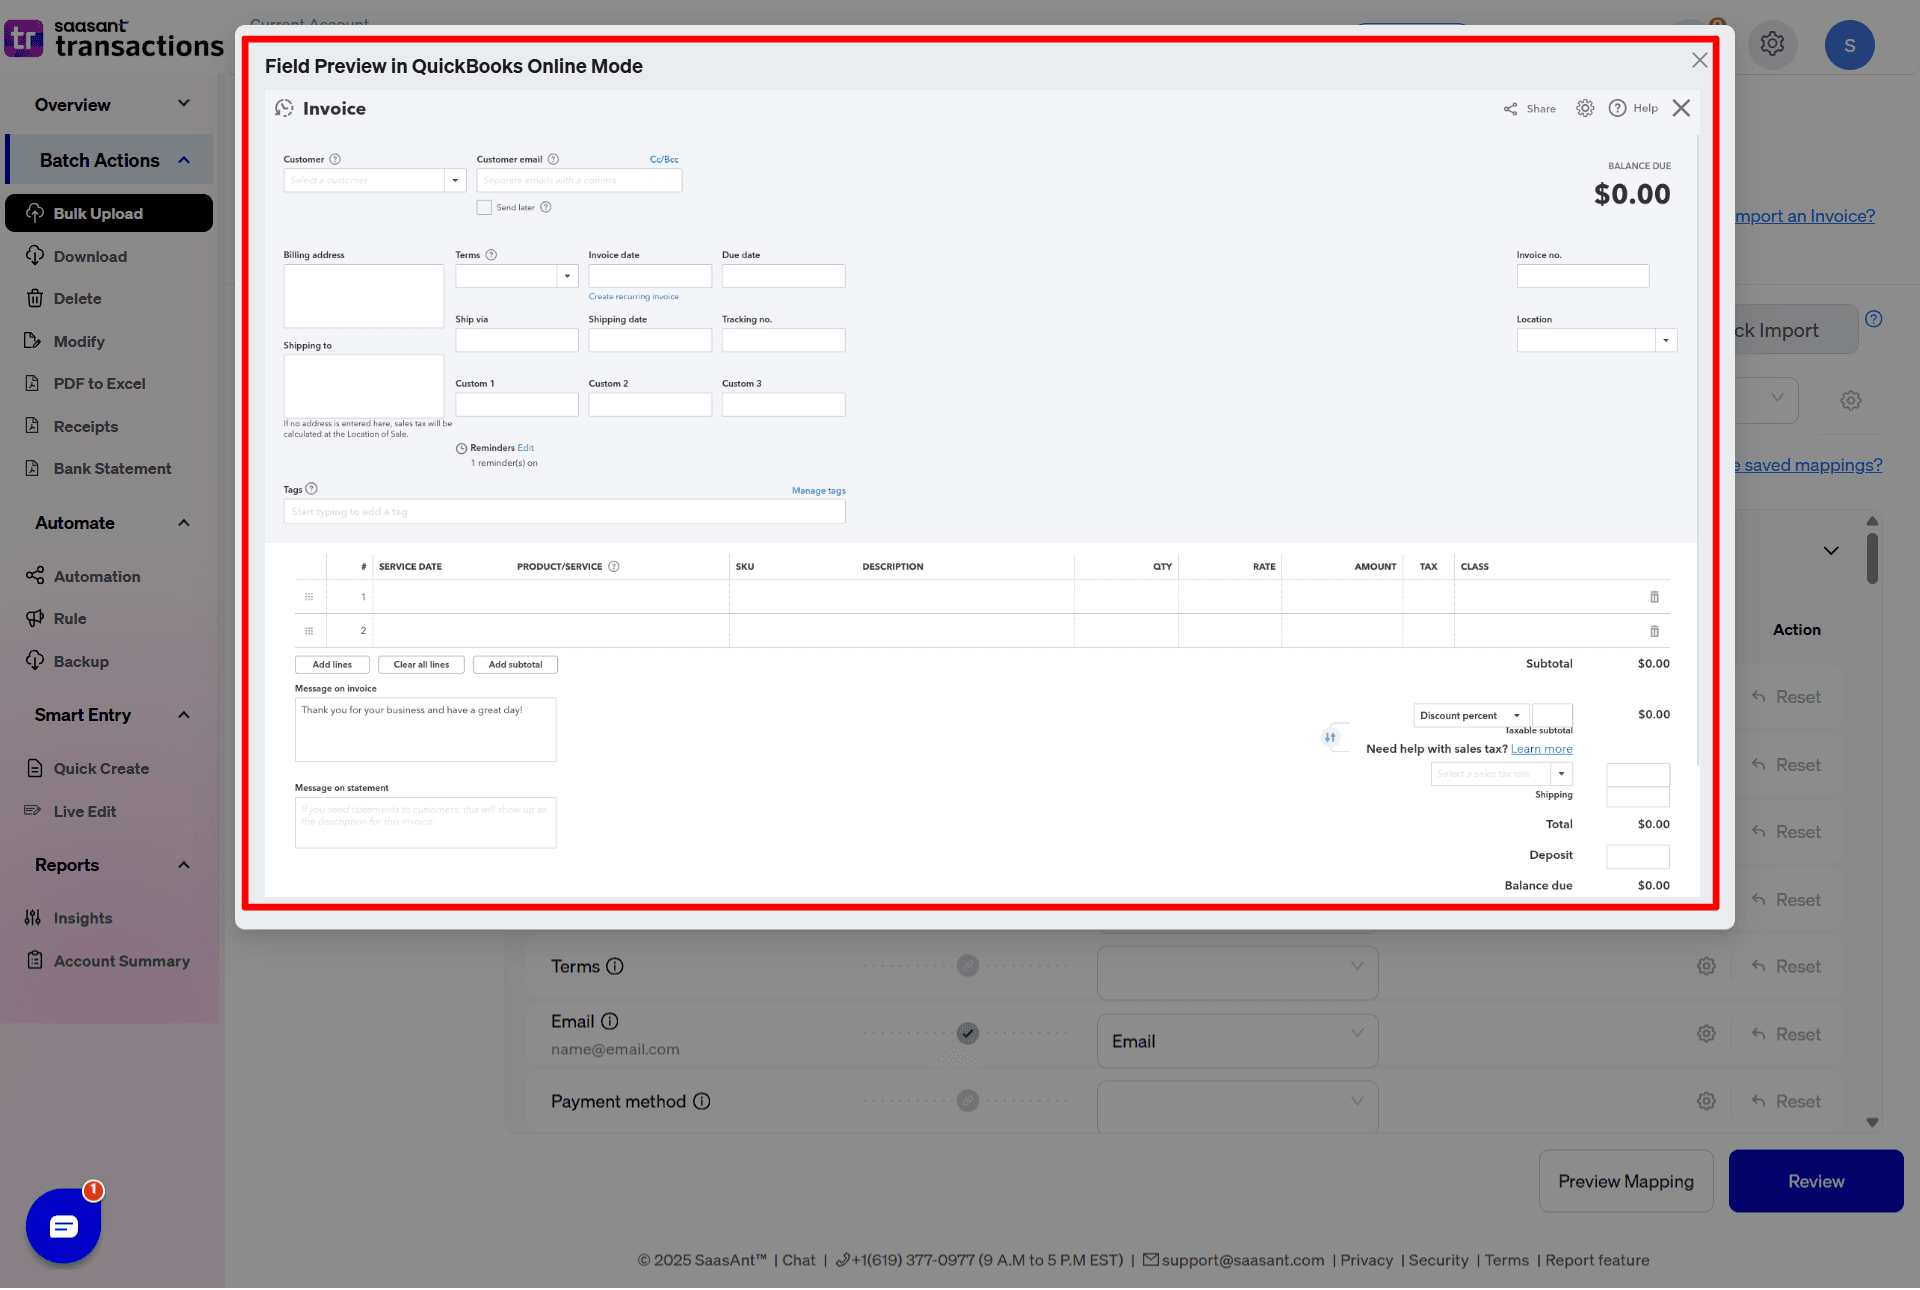
Task: Open the user profile avatar S
Action: (x=1849, y=45)
